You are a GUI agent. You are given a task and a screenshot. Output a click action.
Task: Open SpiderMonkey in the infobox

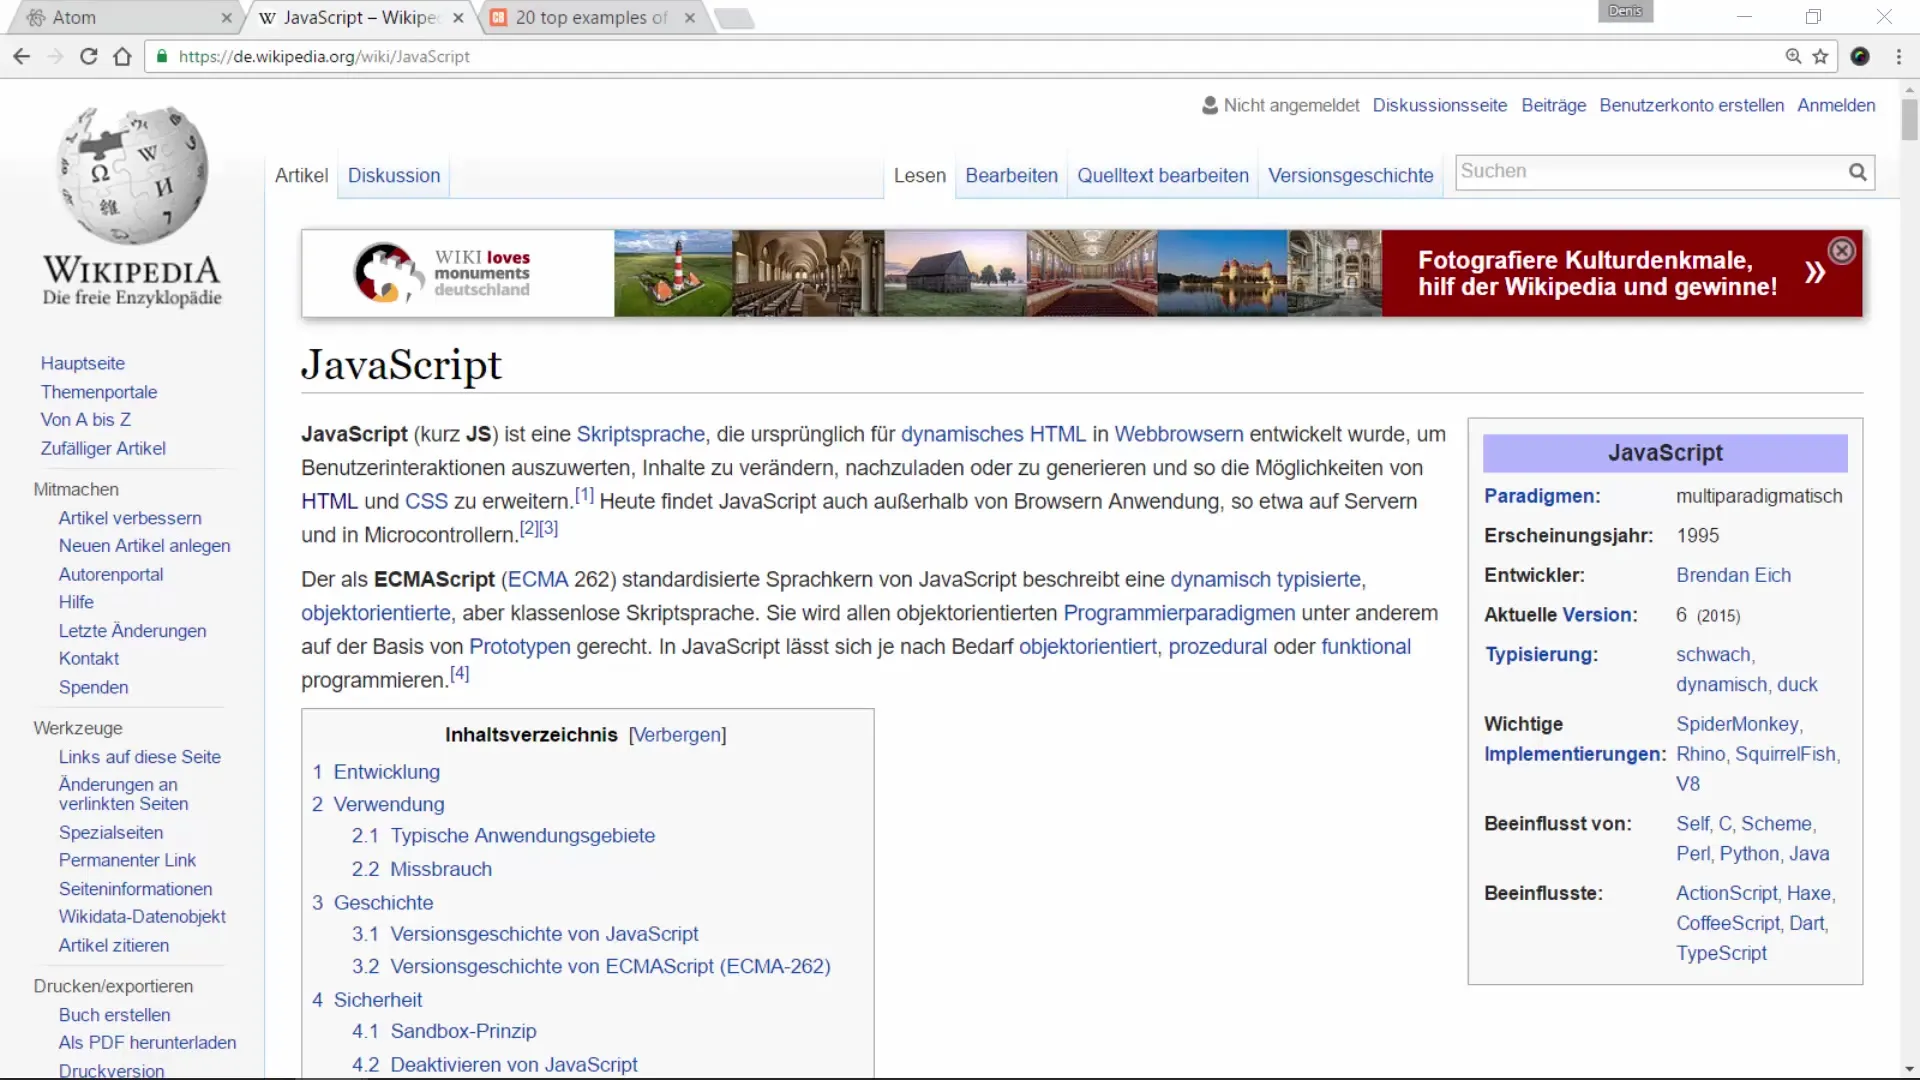(x=1737, y=724)
